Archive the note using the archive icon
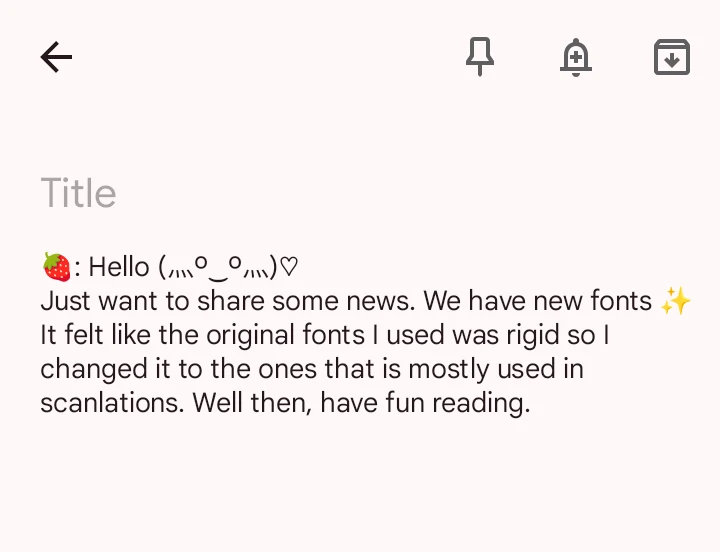This screenshot has height=552, width=720. 671,57
